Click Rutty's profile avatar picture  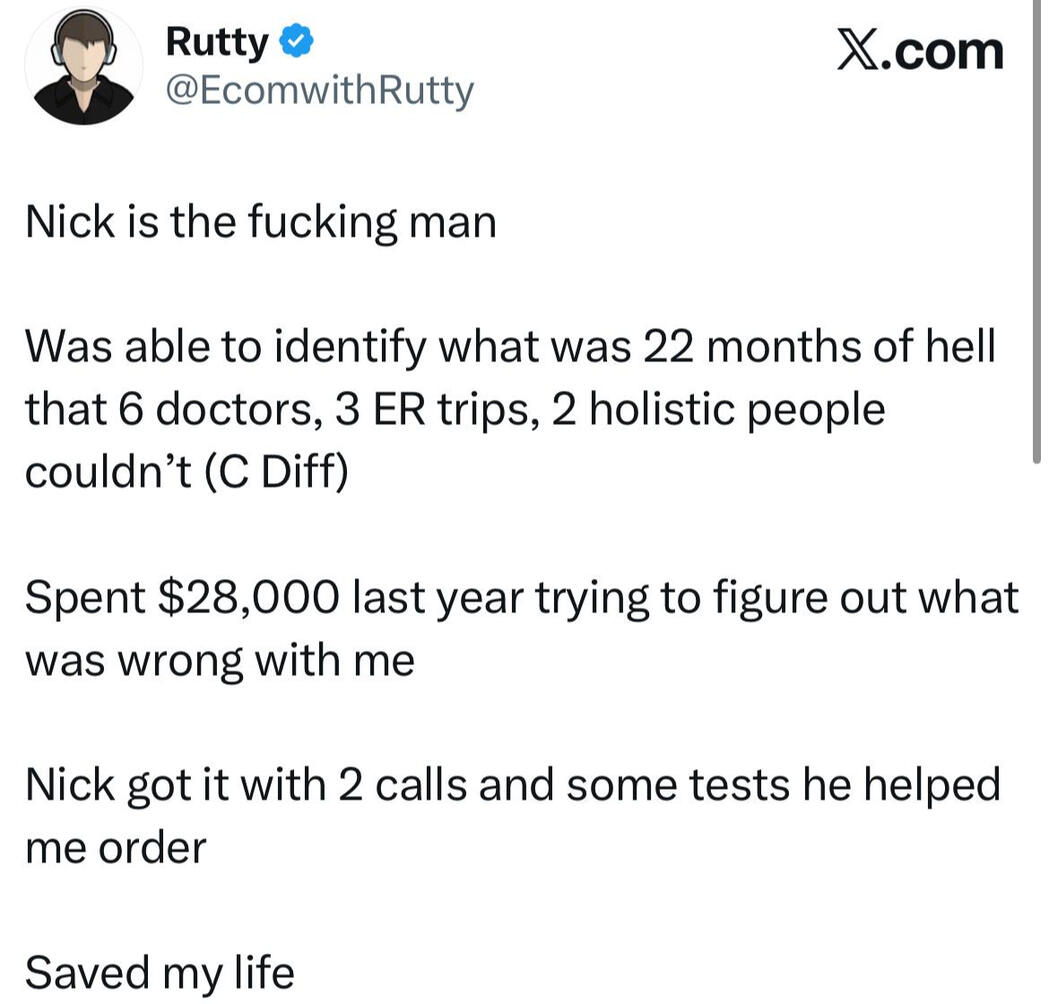[84, 66]
